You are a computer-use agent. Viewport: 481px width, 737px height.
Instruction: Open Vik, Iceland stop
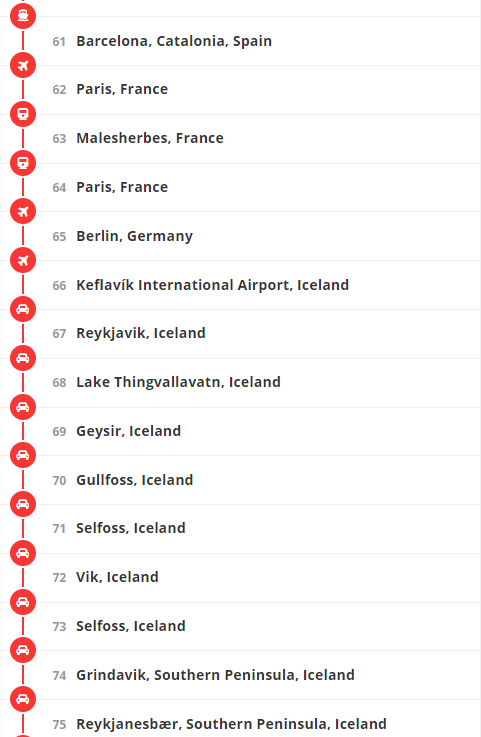(x=117, y=577)
